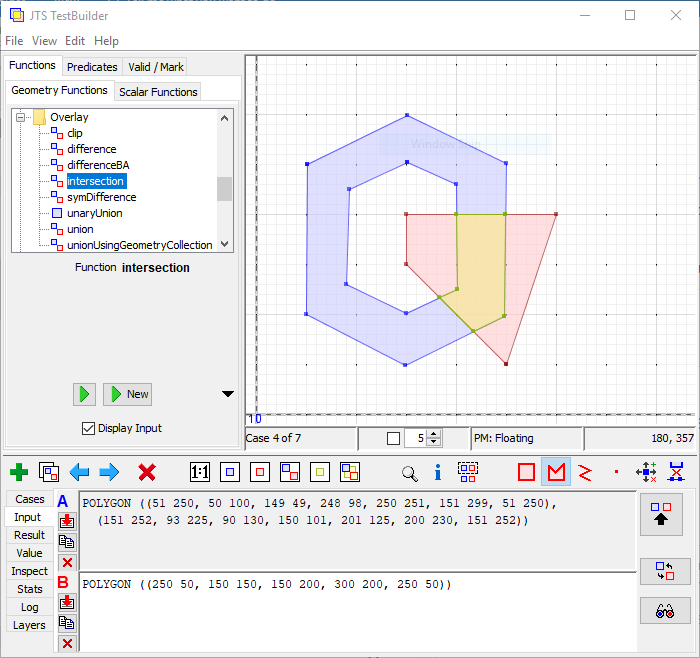Viewport: 700px width, 658px height.
Task: Go to previous case with blue left arrow
Action: (x=79, y=472)
